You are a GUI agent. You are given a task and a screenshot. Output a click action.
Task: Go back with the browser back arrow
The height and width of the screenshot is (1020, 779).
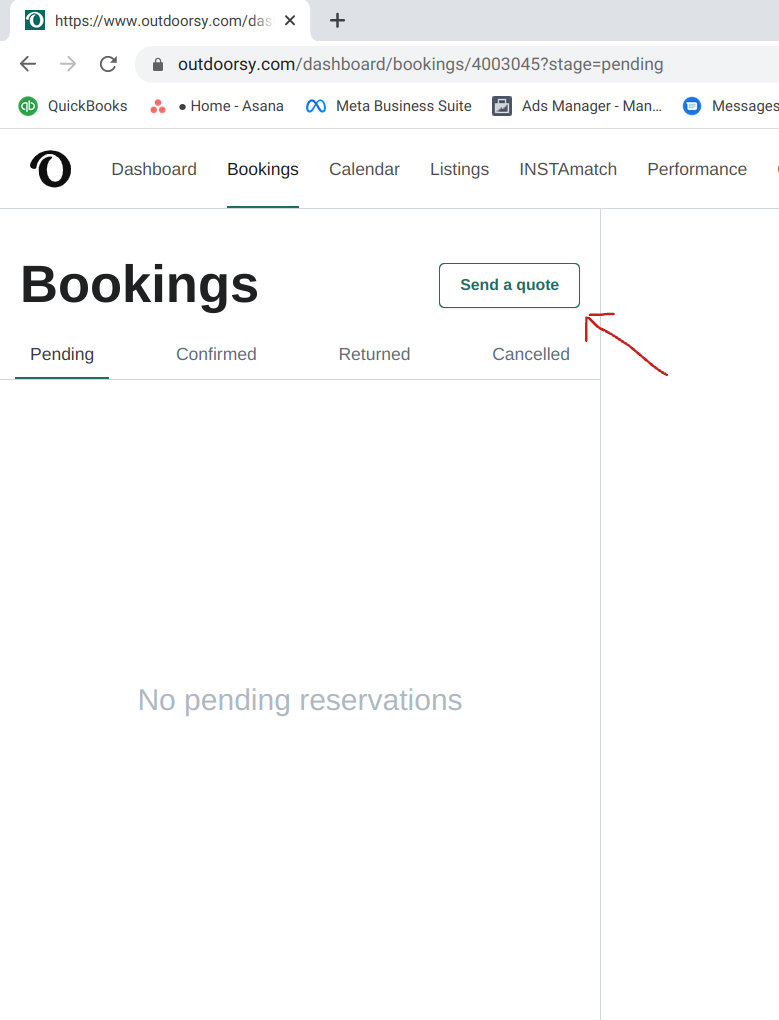click(28, 64)
